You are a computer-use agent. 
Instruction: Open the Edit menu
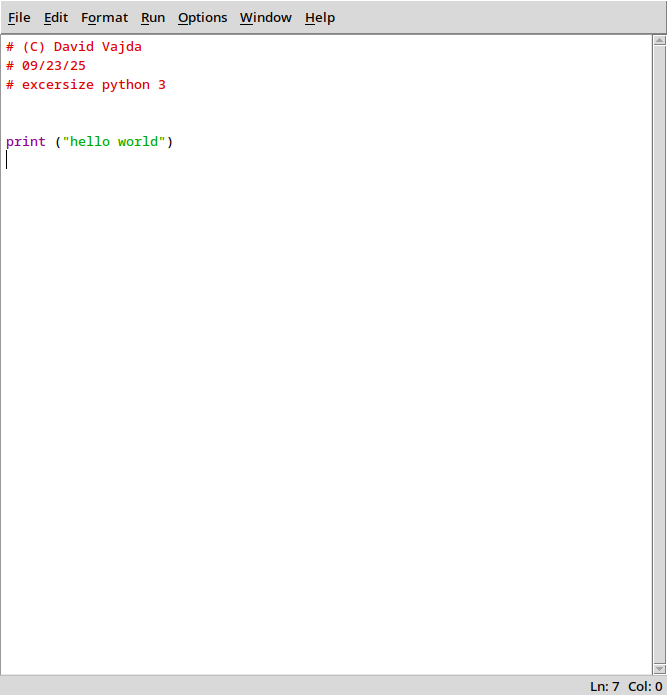pos(56,18)
